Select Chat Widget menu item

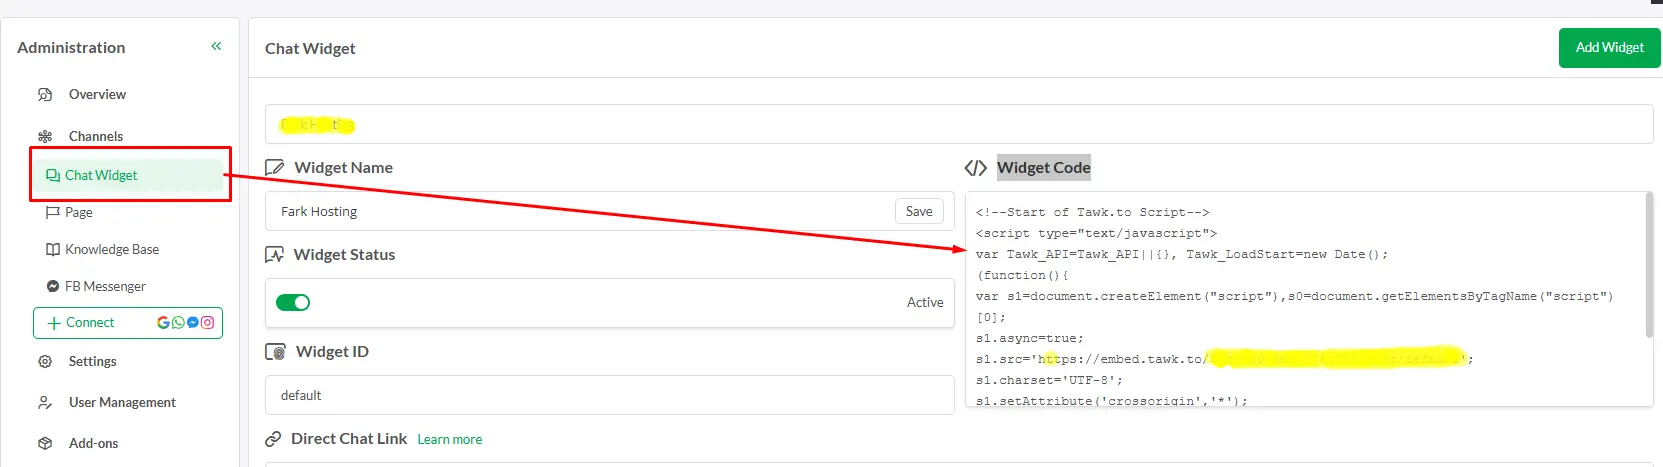pos(128,175)
